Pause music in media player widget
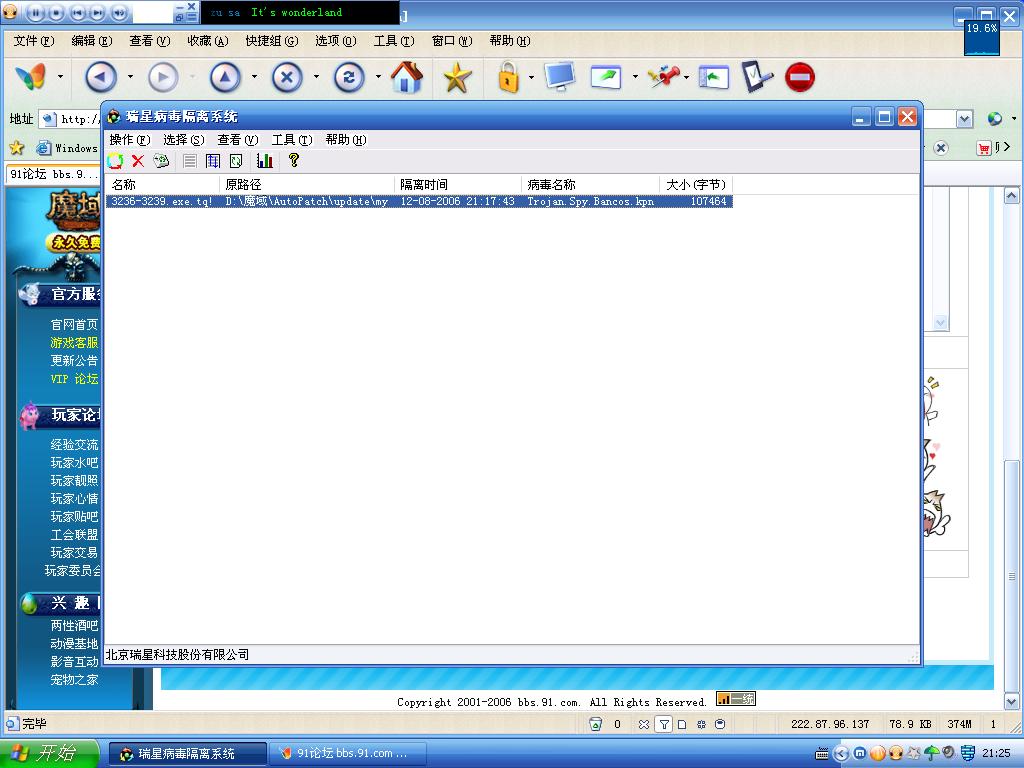 (36, 12)
